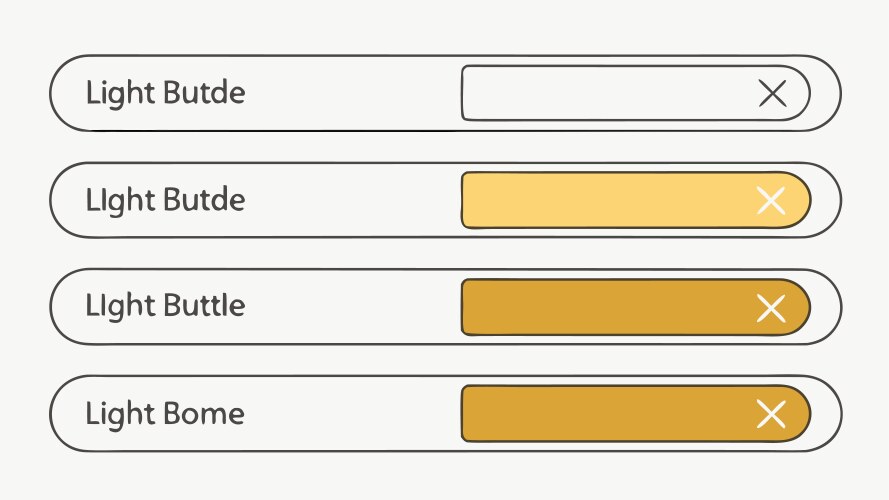This screenshot has height=500, width=889.
Task: Click the 'LIght Buttle' label text
Action: tap(165, 306)
